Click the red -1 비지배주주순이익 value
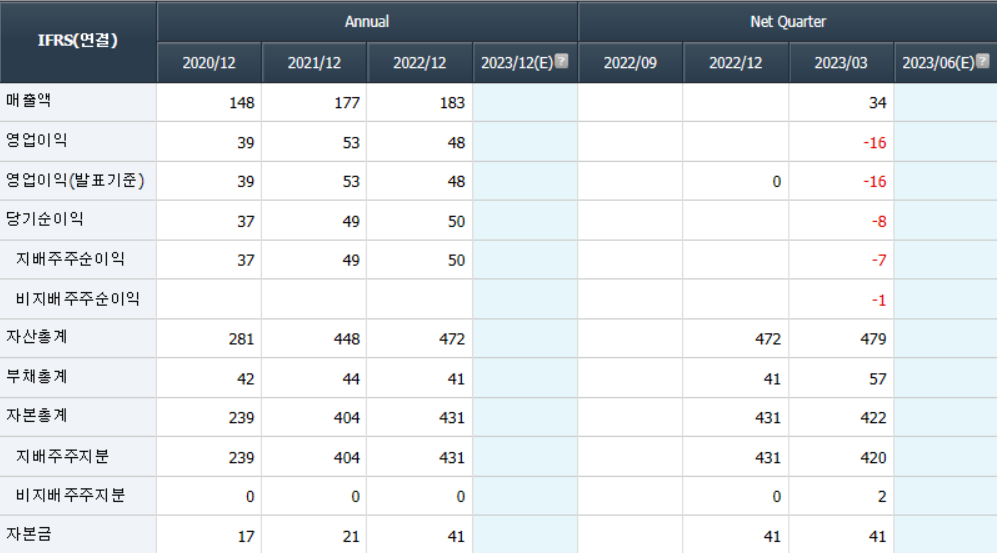 (879, 300)
